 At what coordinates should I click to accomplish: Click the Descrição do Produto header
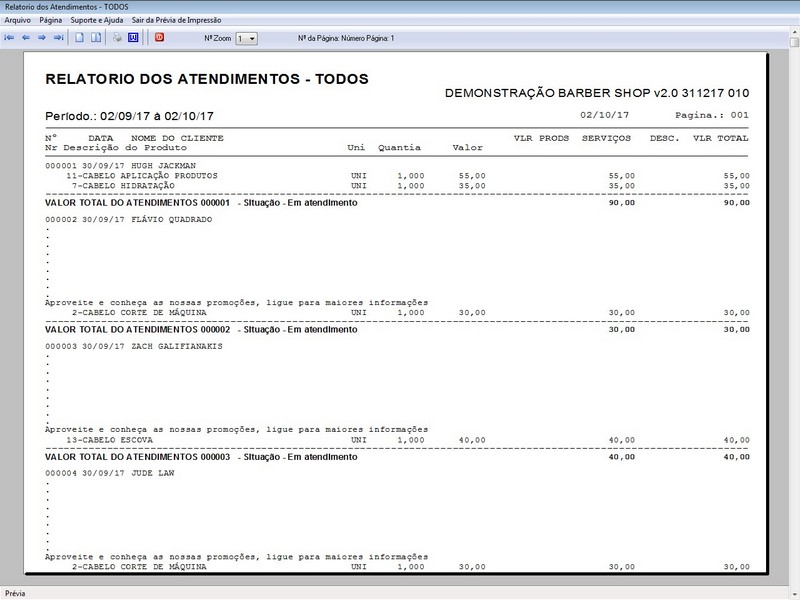pyautogui.click(x=125, y=147)
